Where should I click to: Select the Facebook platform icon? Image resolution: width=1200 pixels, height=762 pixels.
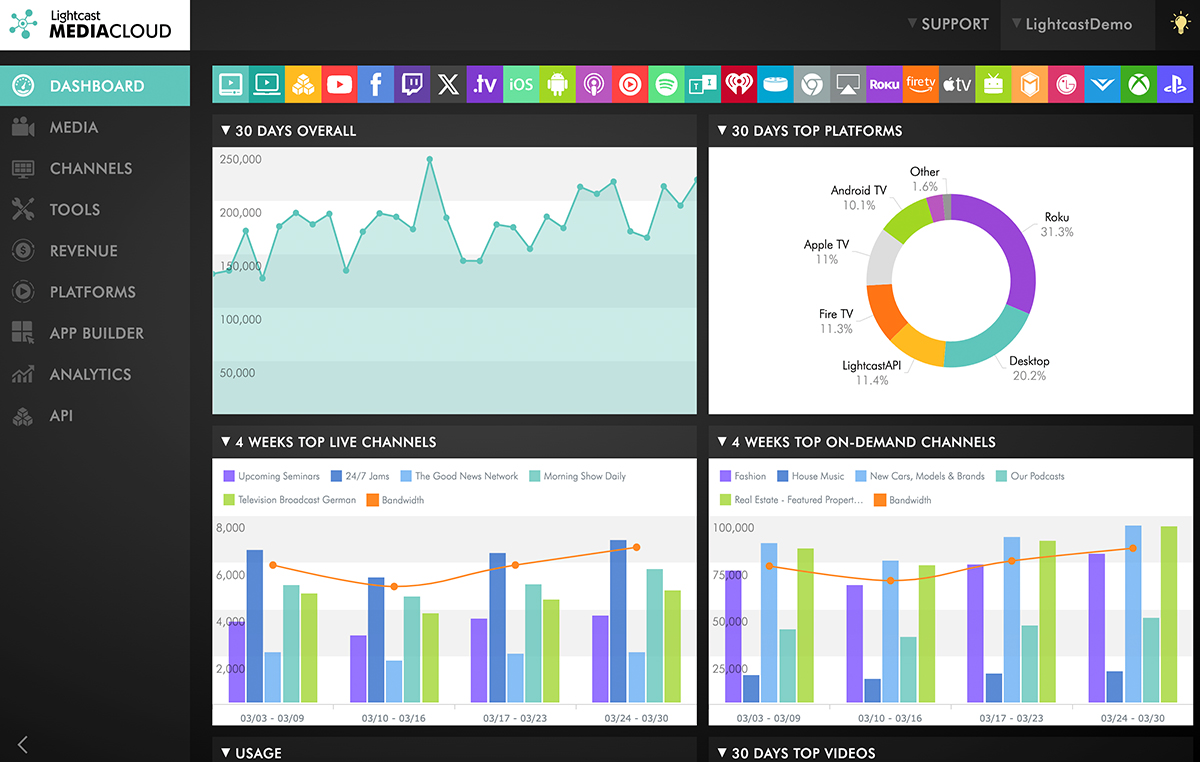point(376,85)
